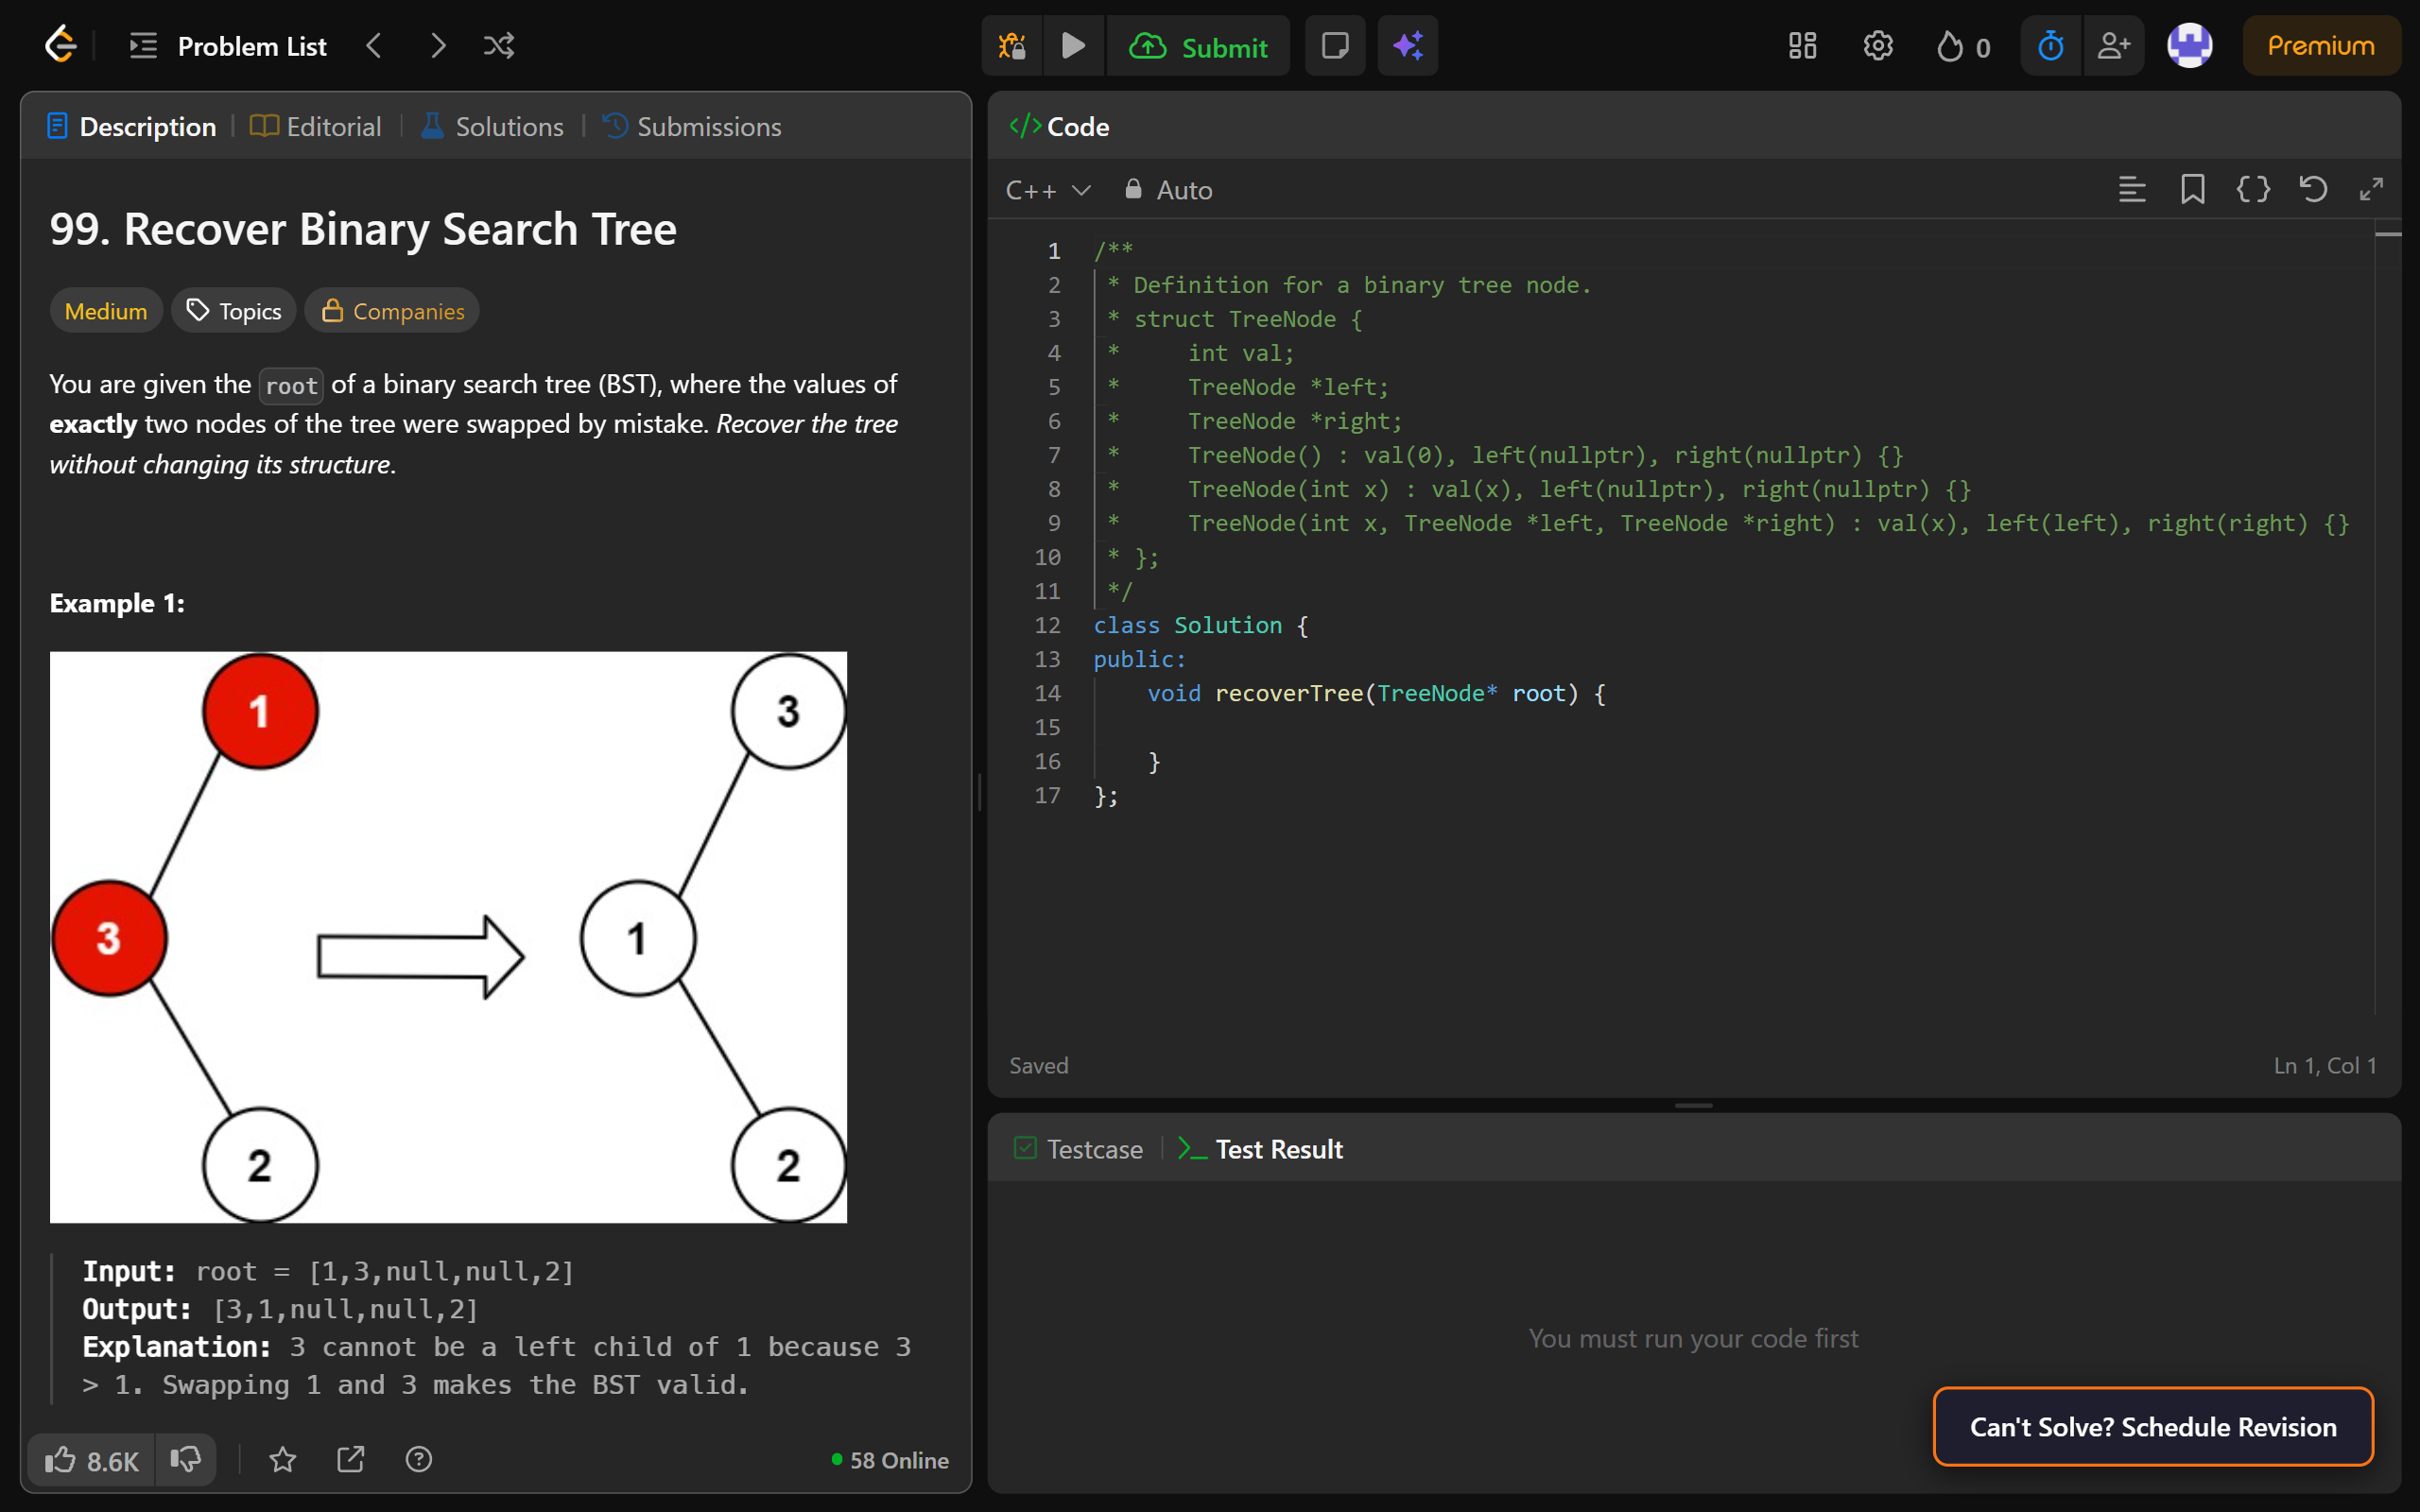Open the C++ language dropdown

[x=1048, y=190]
